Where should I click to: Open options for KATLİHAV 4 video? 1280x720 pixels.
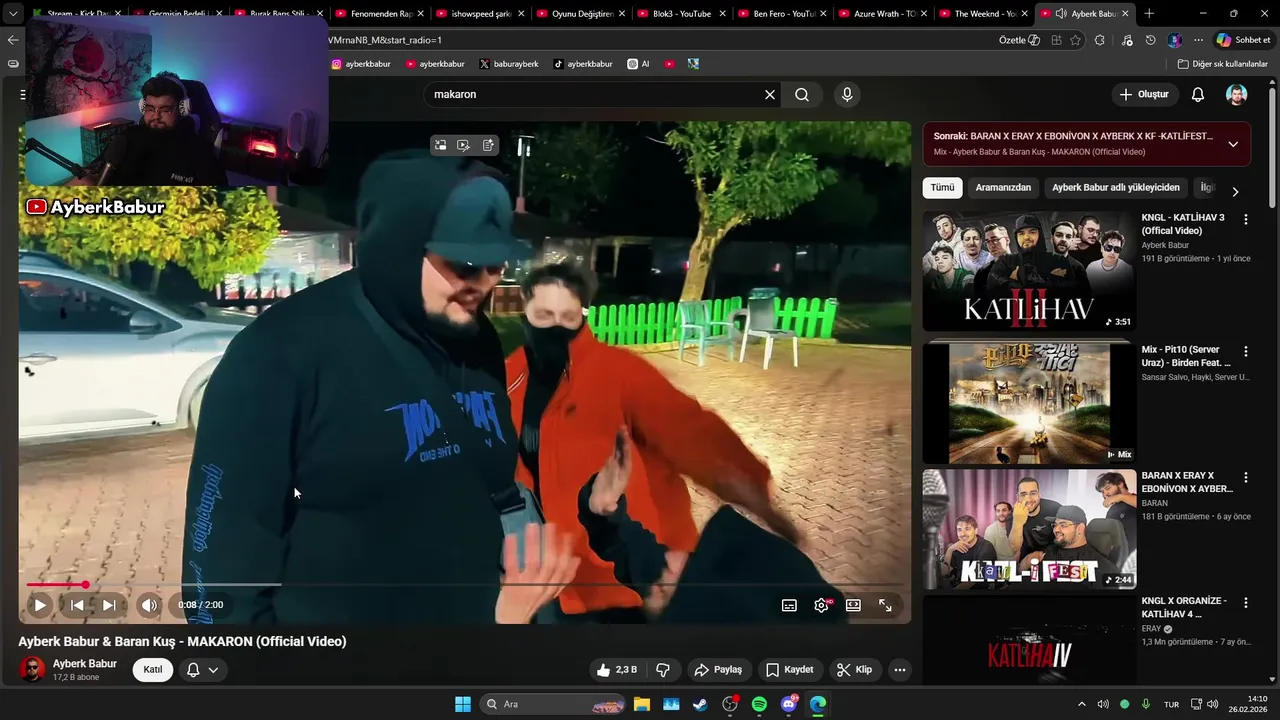[1246, 603]
